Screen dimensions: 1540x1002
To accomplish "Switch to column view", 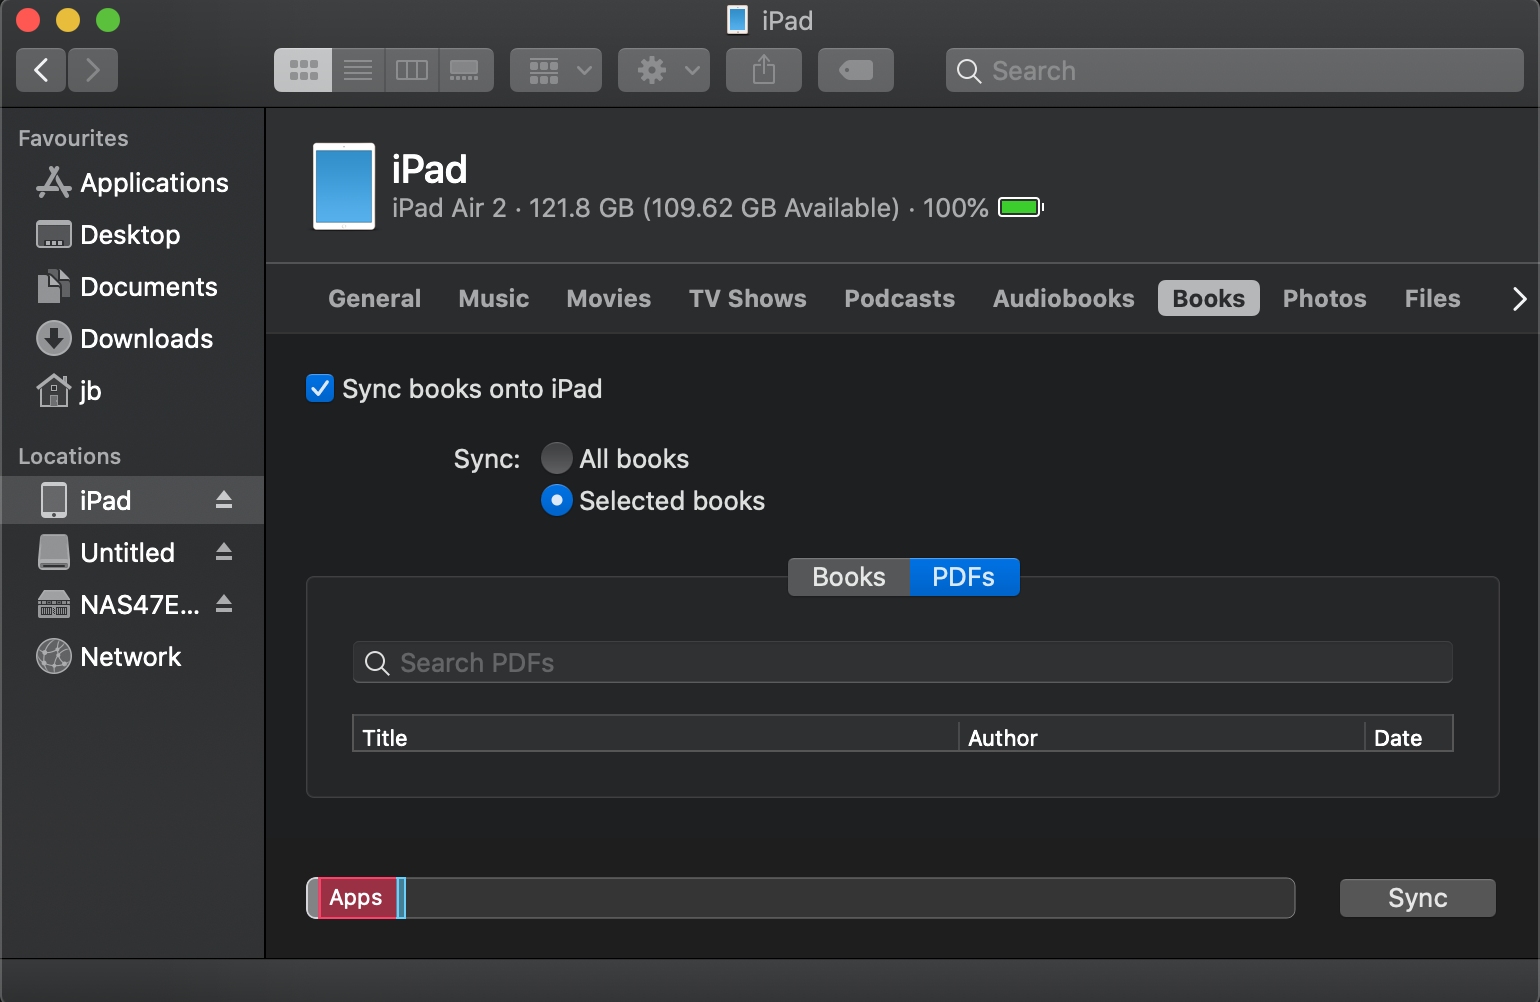I will [x=412, y=70].
